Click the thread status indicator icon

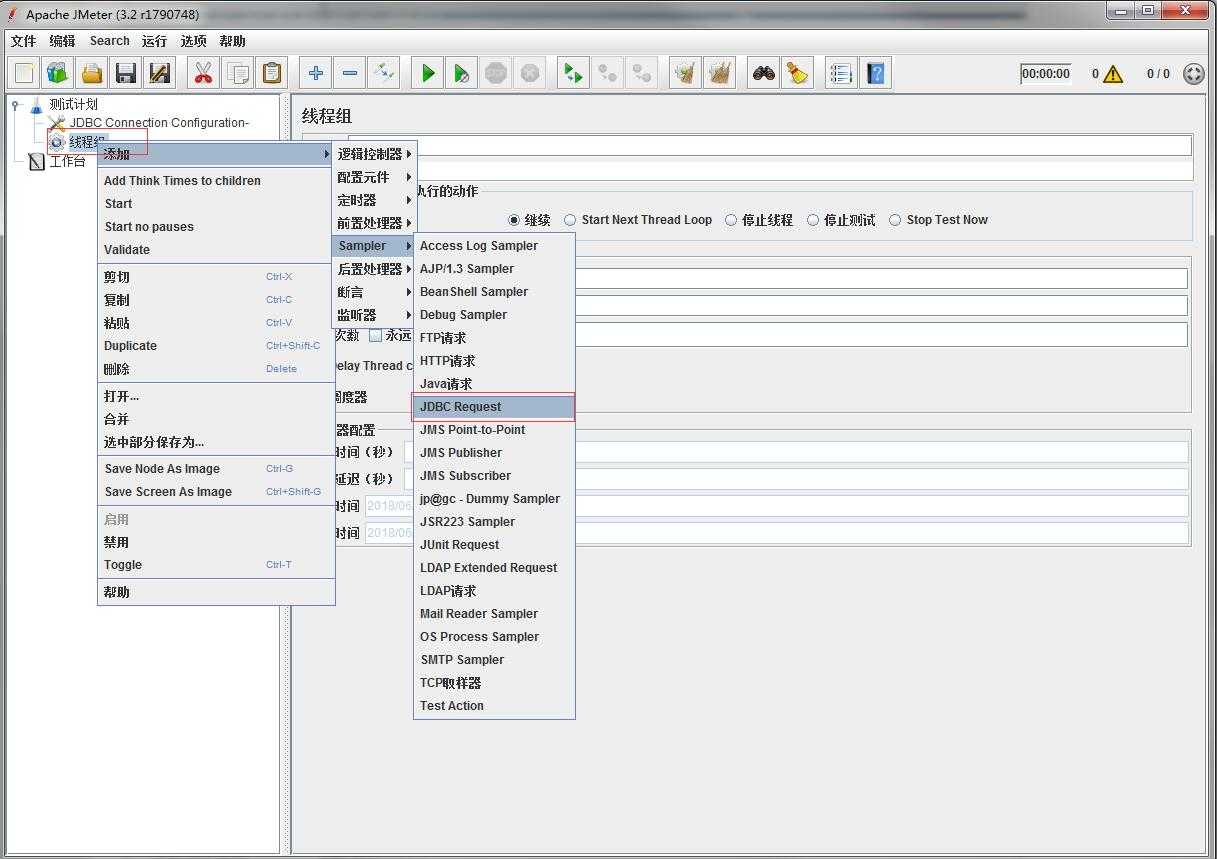click(1194, 74)
